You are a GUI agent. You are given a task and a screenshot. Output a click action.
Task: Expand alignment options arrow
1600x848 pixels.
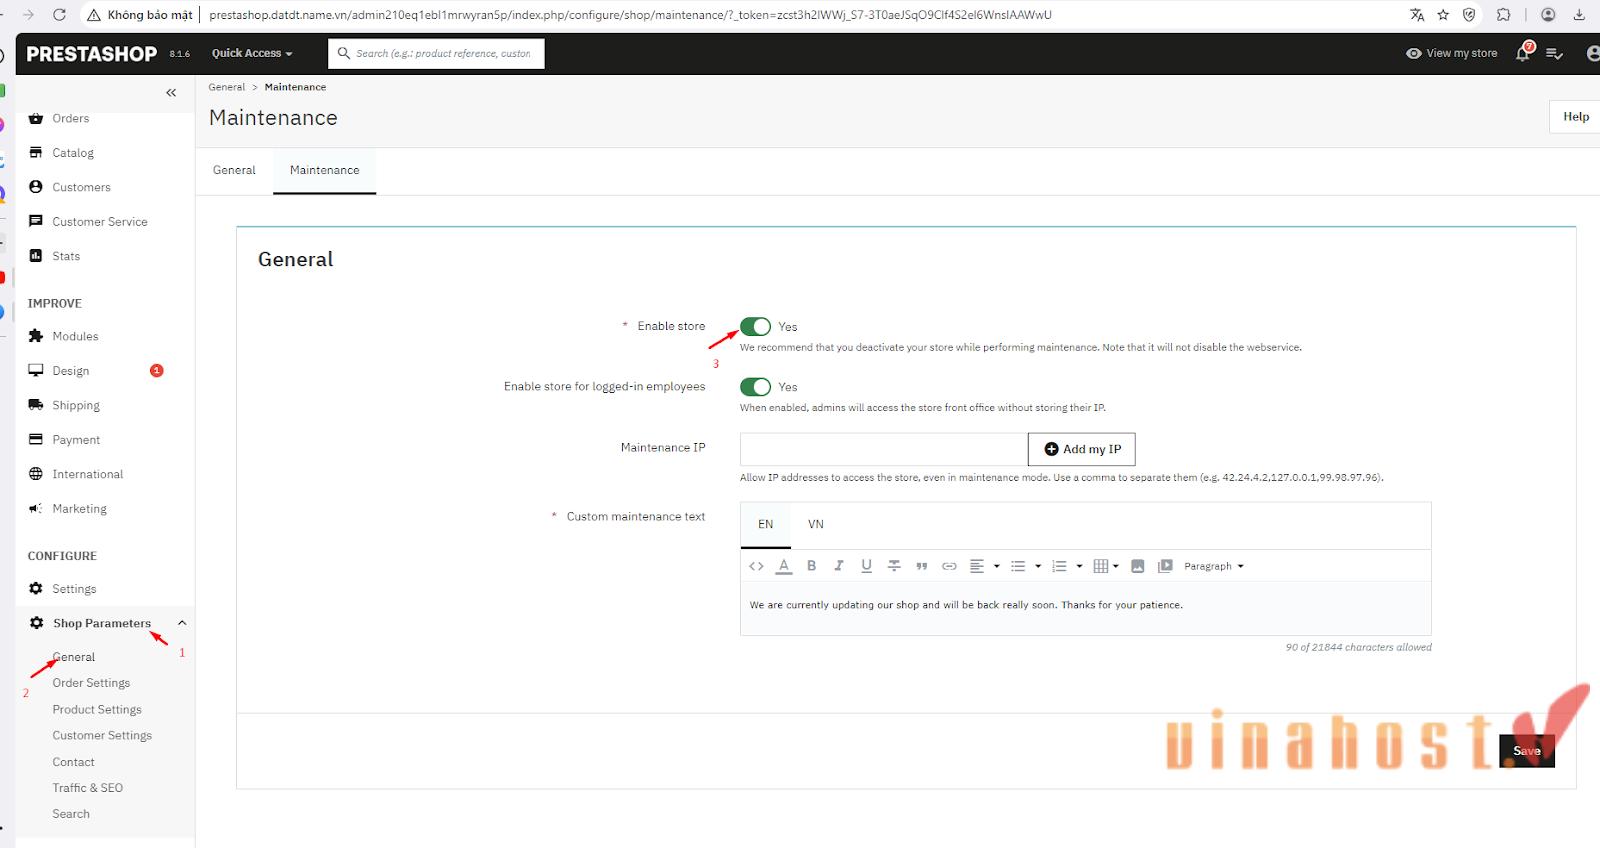(996, 566)
